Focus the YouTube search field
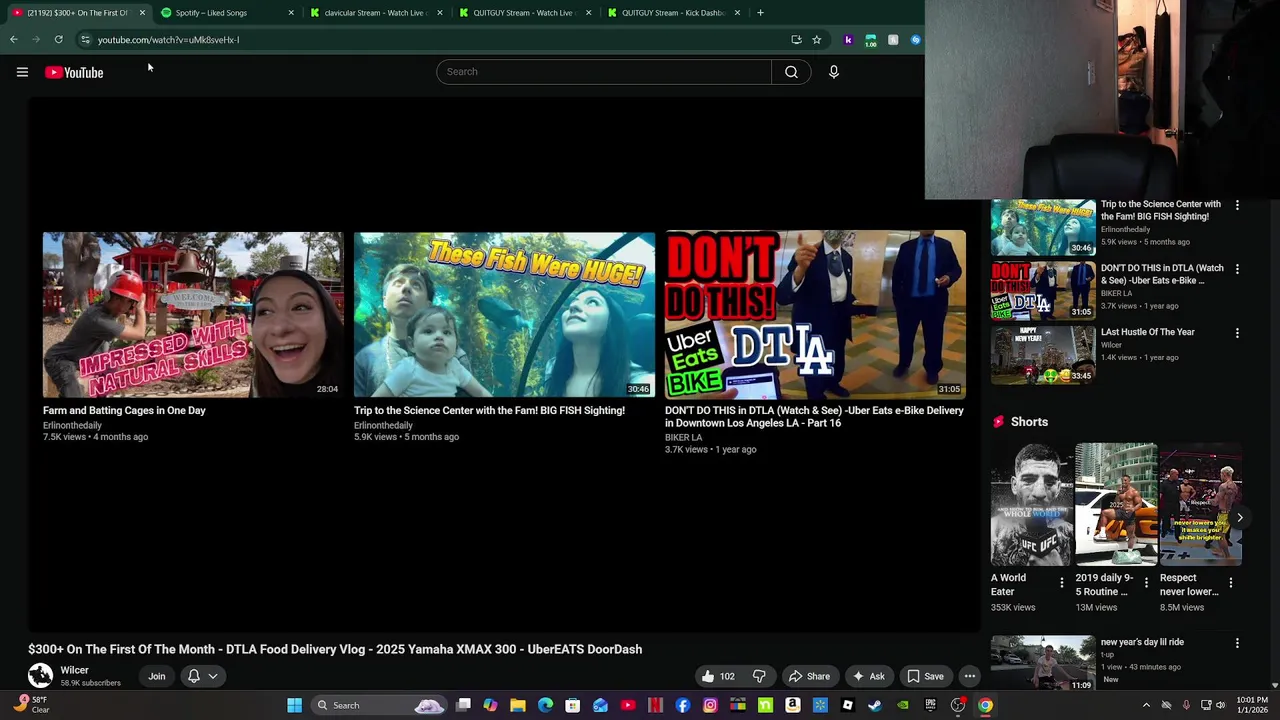The width and height of the screenshot is (1280, 720). pos(604,72)
